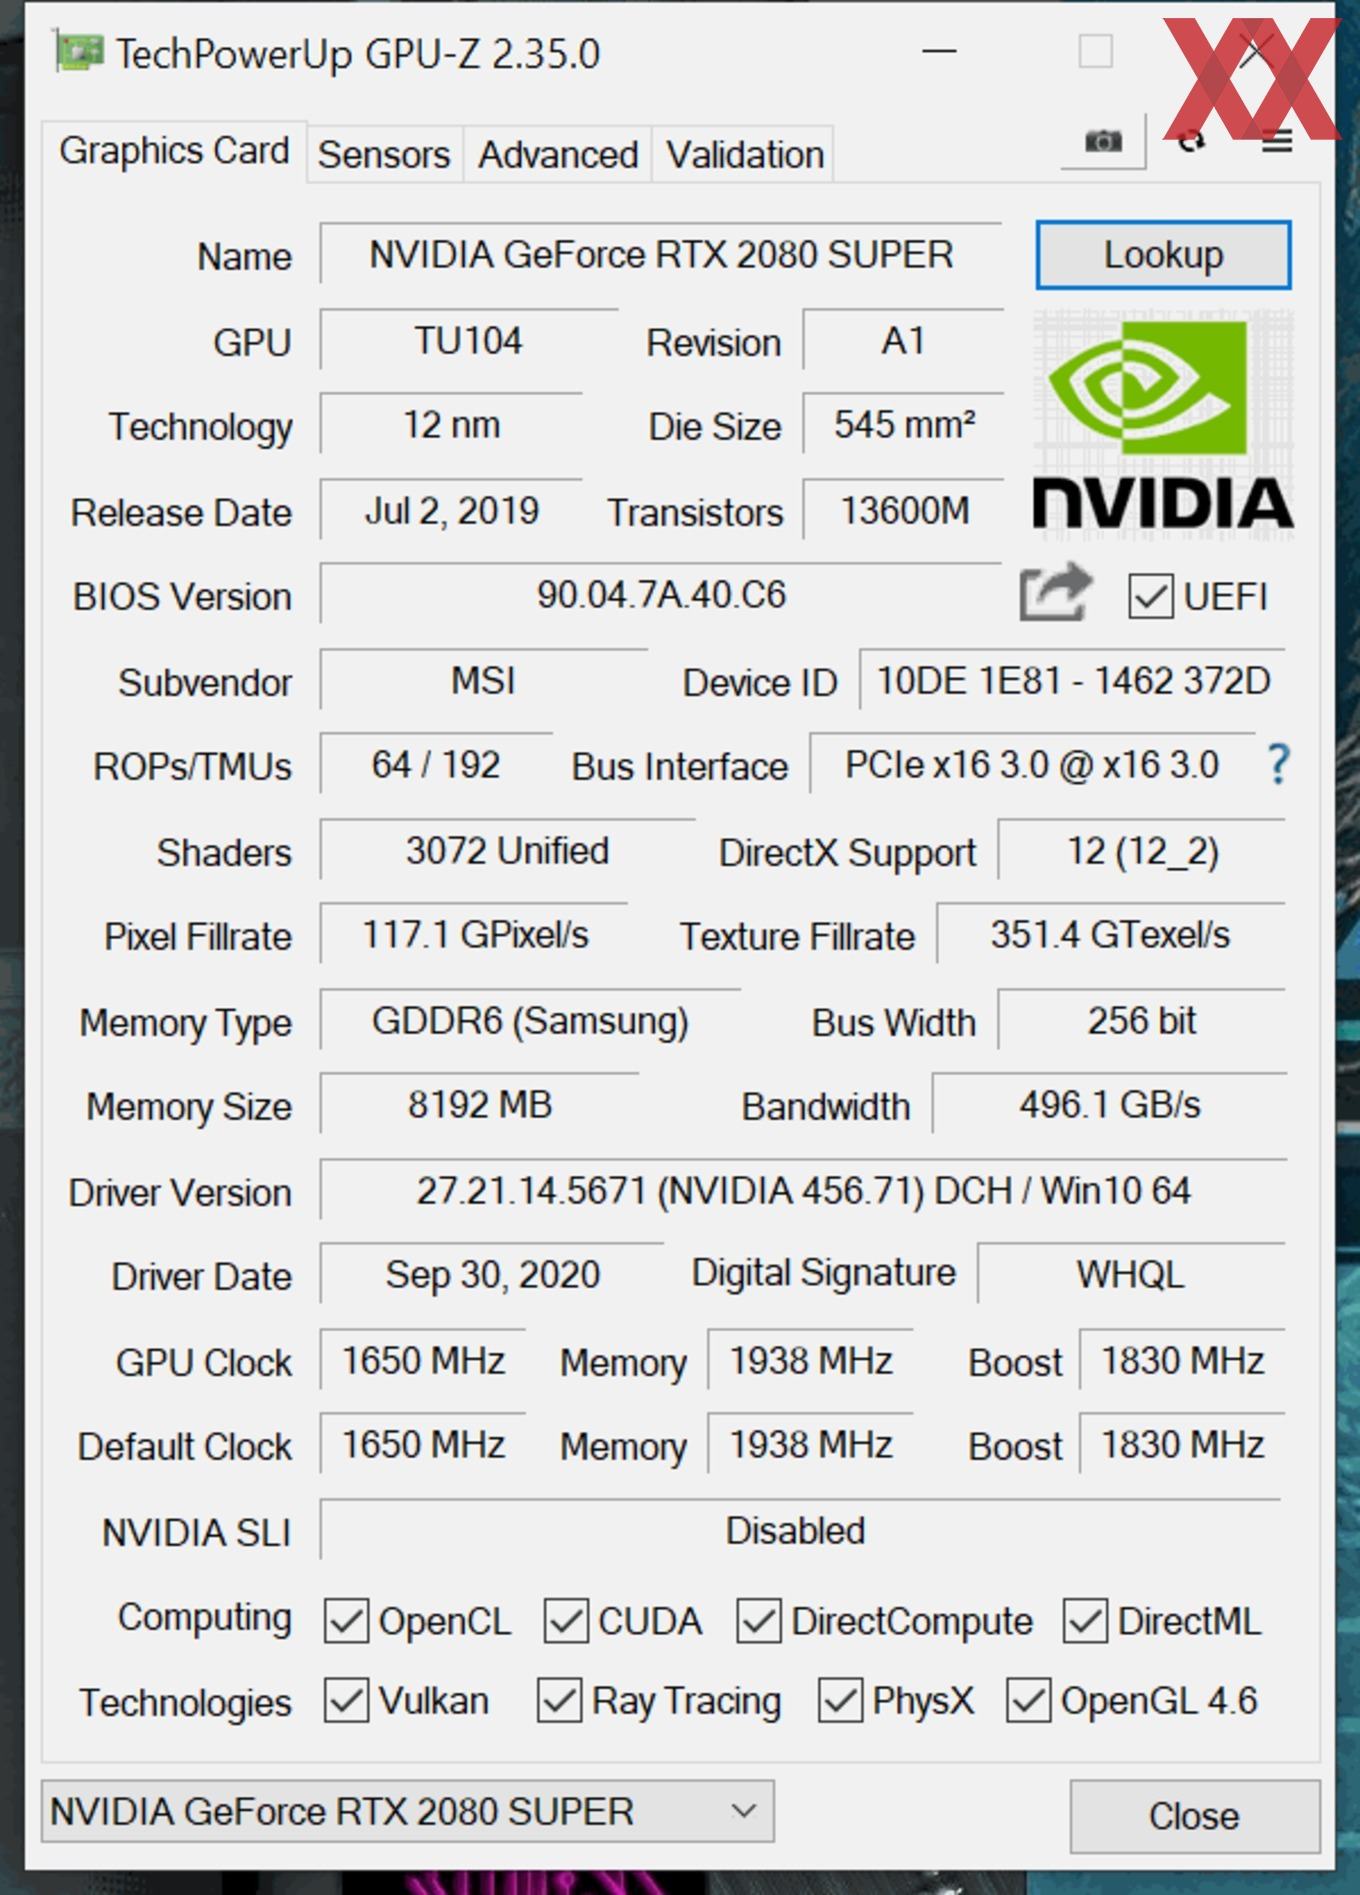Toggle the UEFI checkbox

pyautogui.click(x=1150, y=597)
